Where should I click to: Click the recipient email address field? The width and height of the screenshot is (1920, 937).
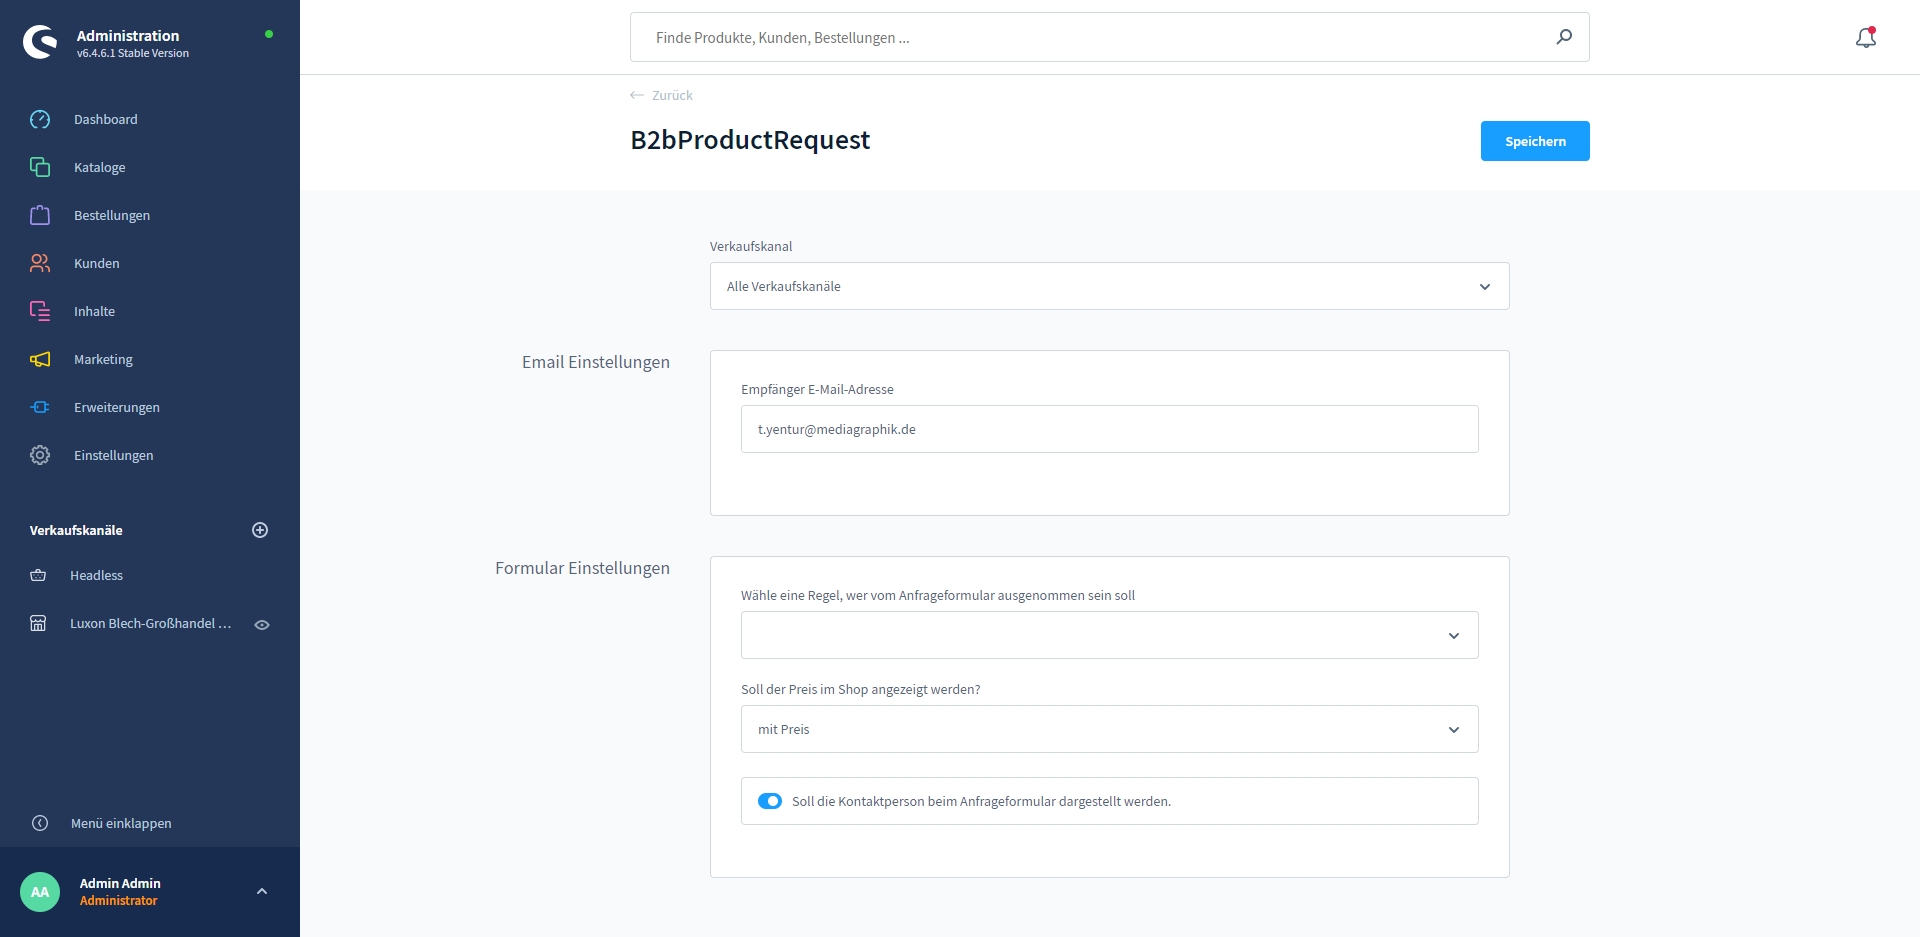point(1109,429)
